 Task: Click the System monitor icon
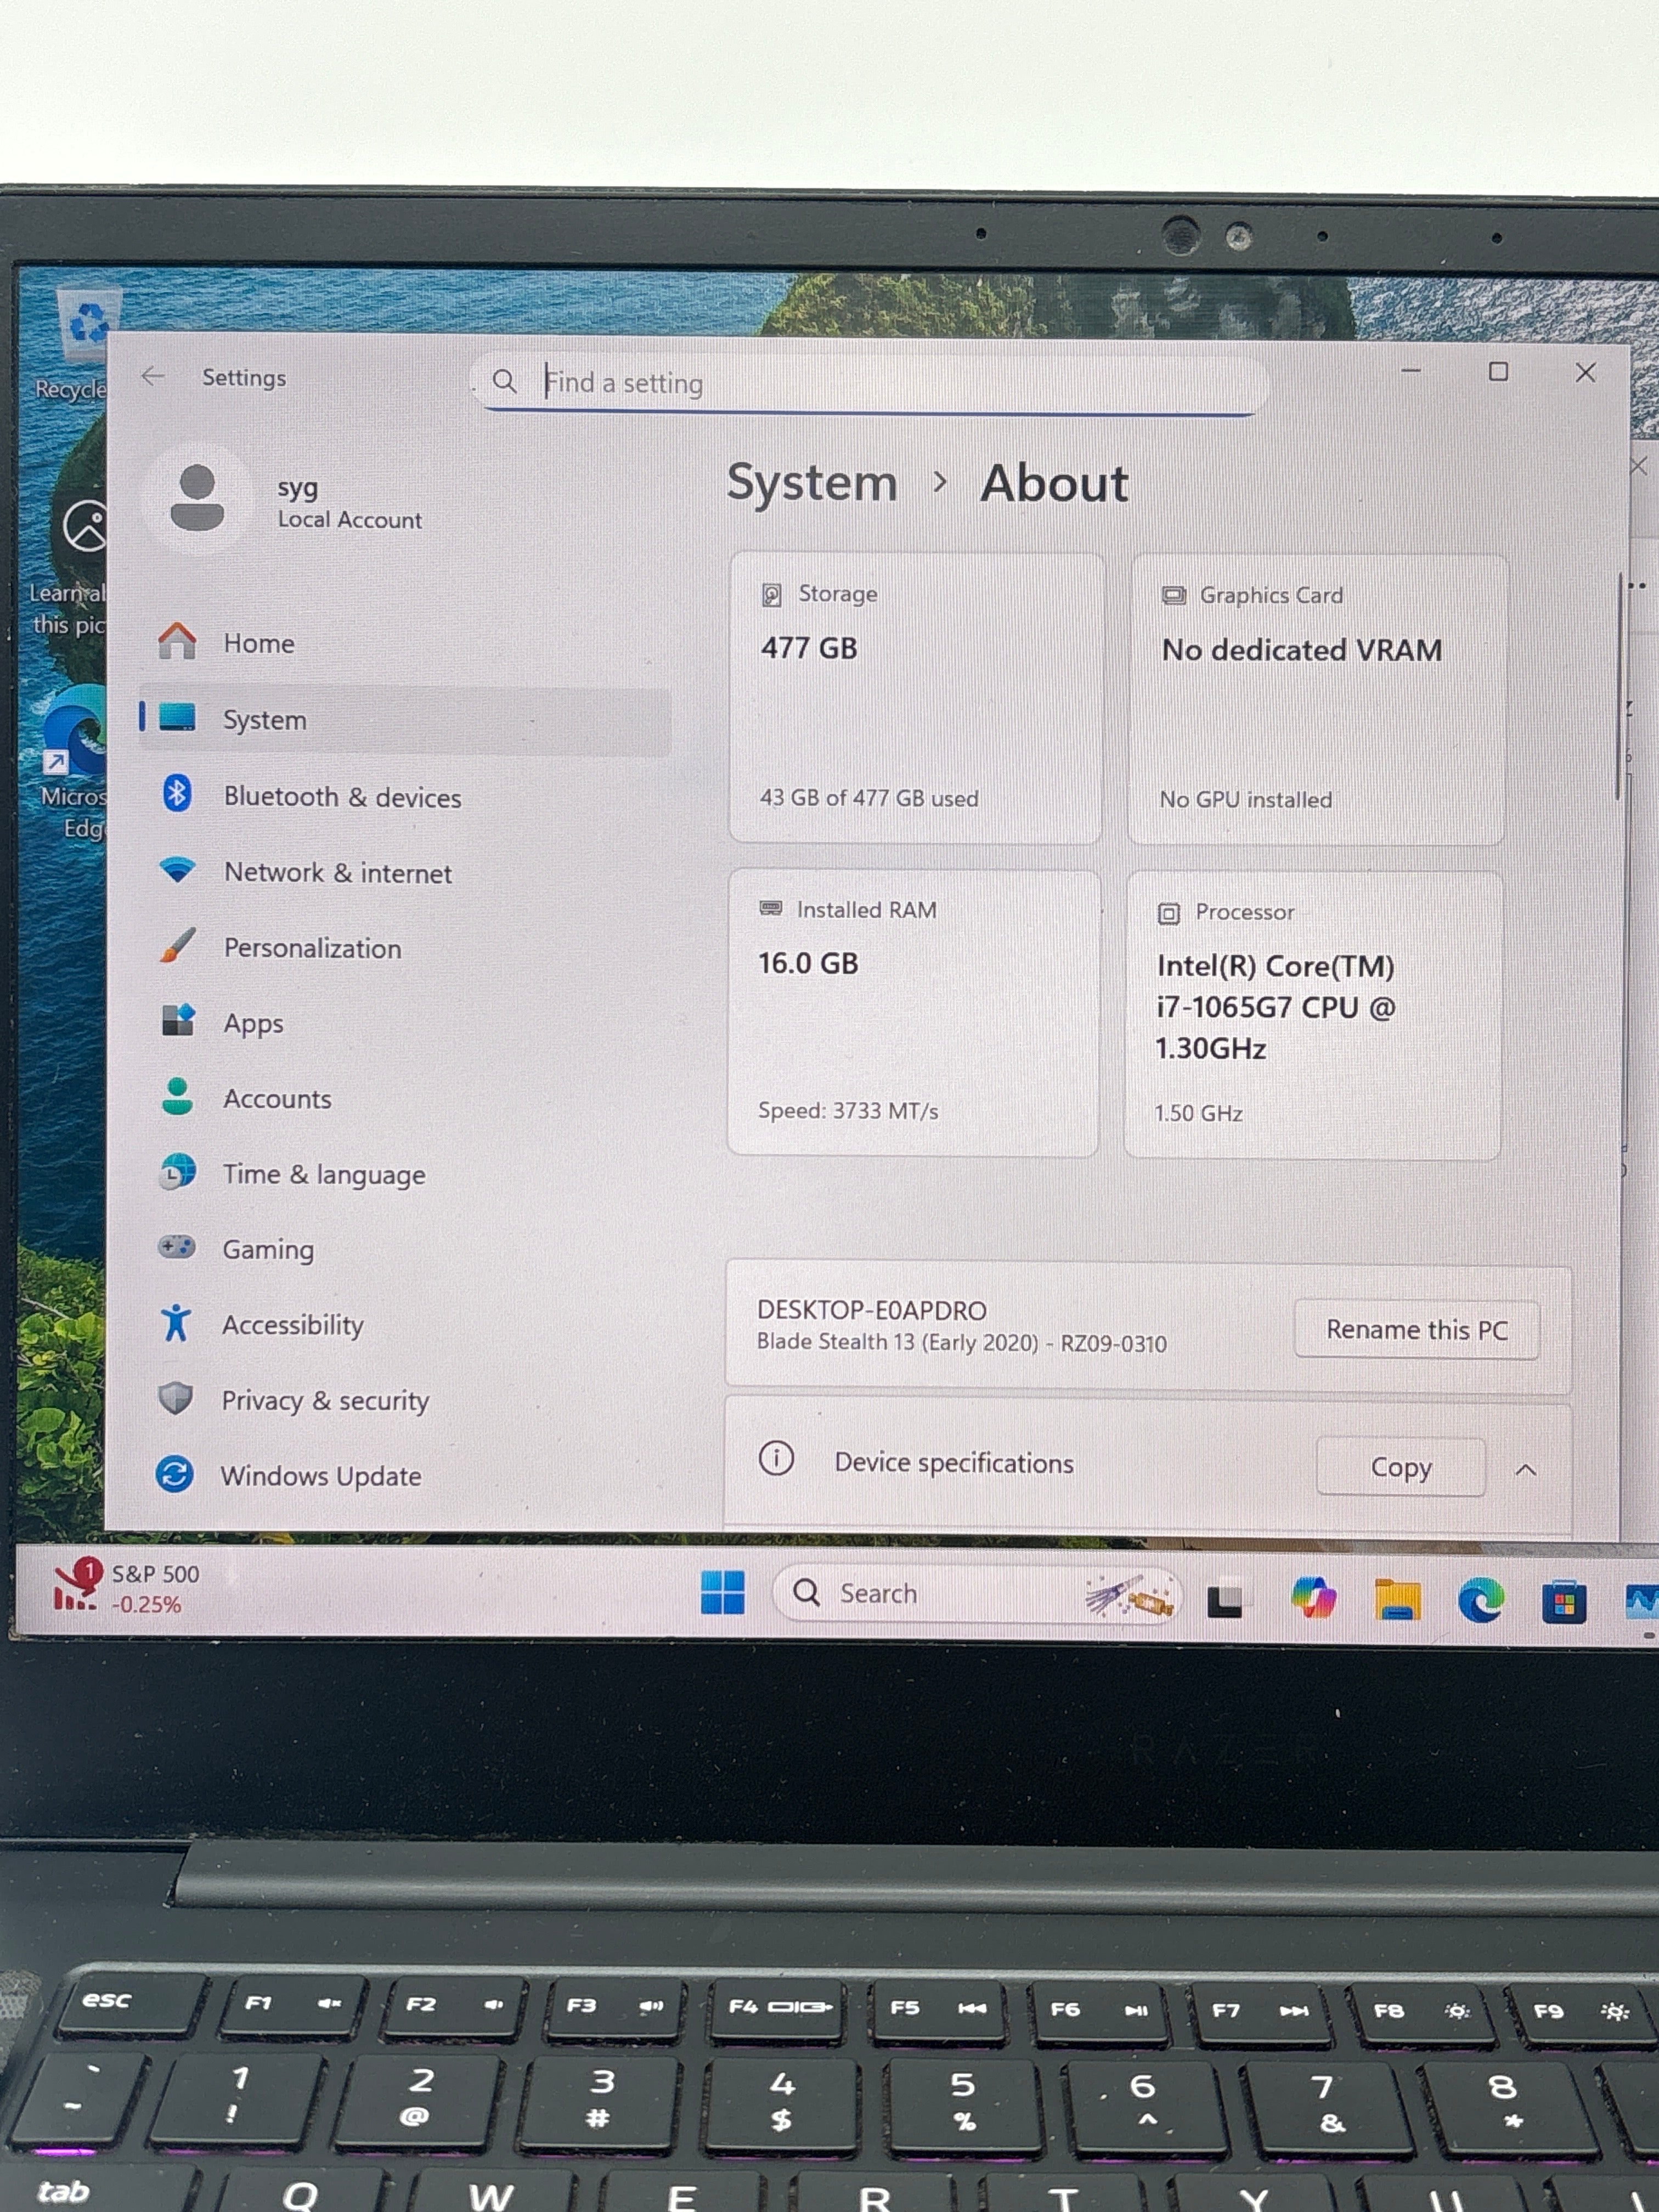click(x=177, y=717)
